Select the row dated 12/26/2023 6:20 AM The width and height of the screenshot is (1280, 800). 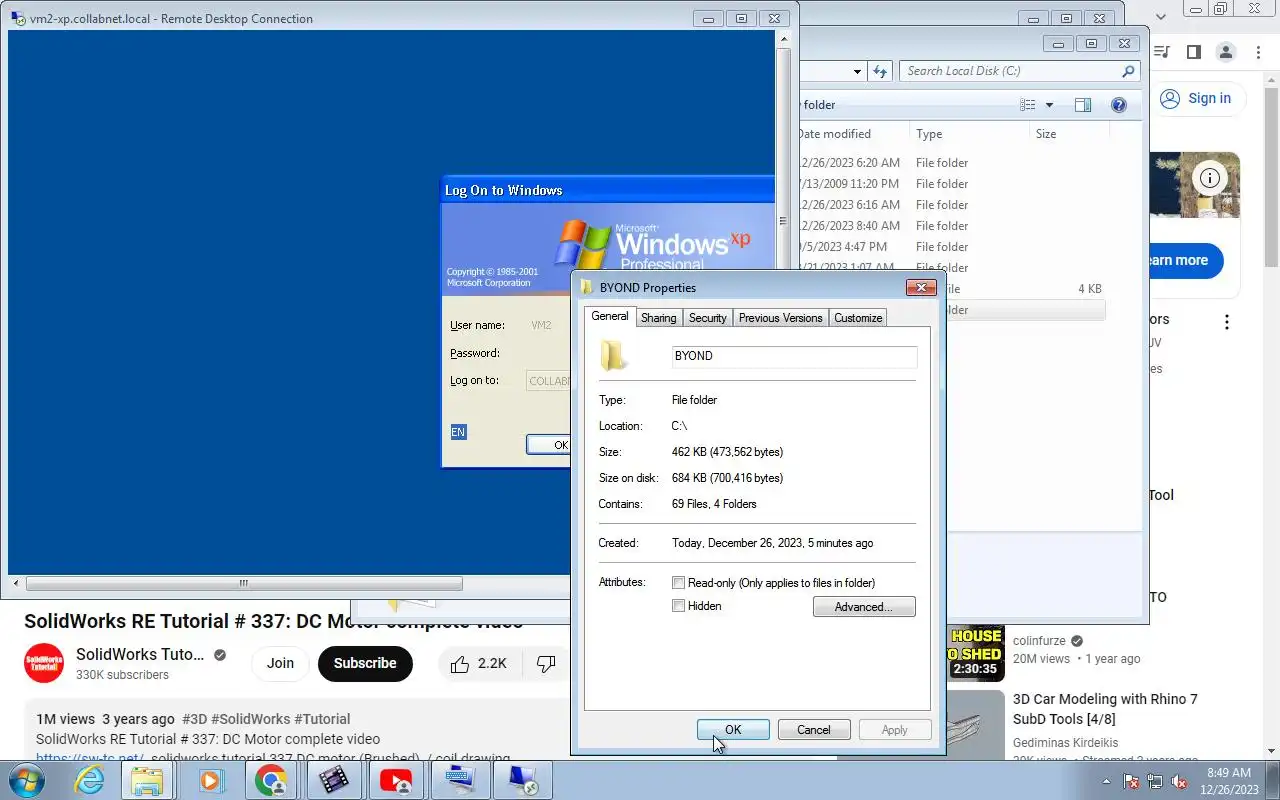pyautogui.click(x=950, y=163)
